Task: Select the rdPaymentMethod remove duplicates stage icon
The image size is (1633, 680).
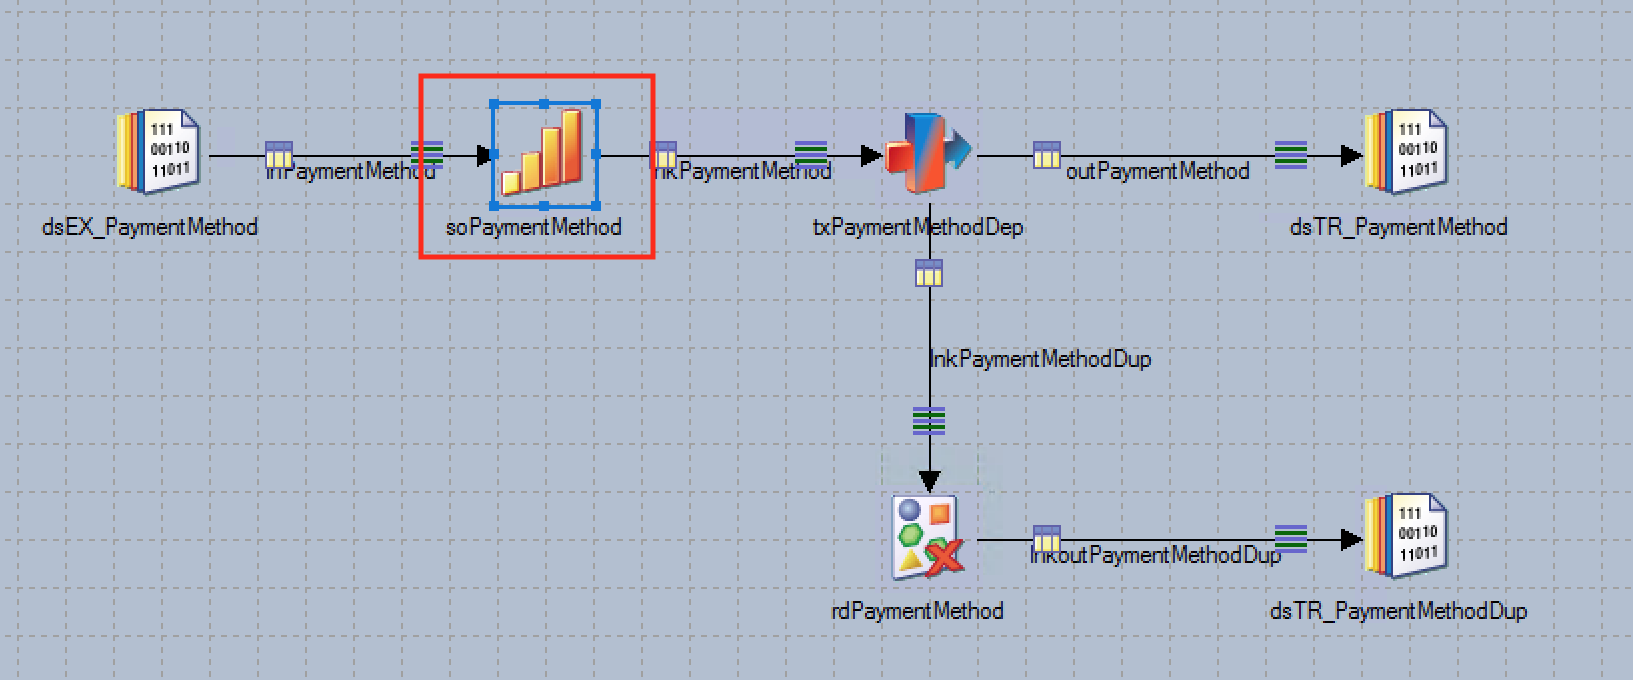Action: tap(927, 537)
